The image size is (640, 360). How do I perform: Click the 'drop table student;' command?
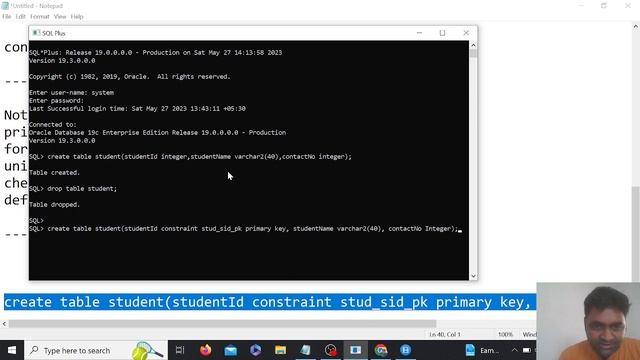(x=82, y=189)
